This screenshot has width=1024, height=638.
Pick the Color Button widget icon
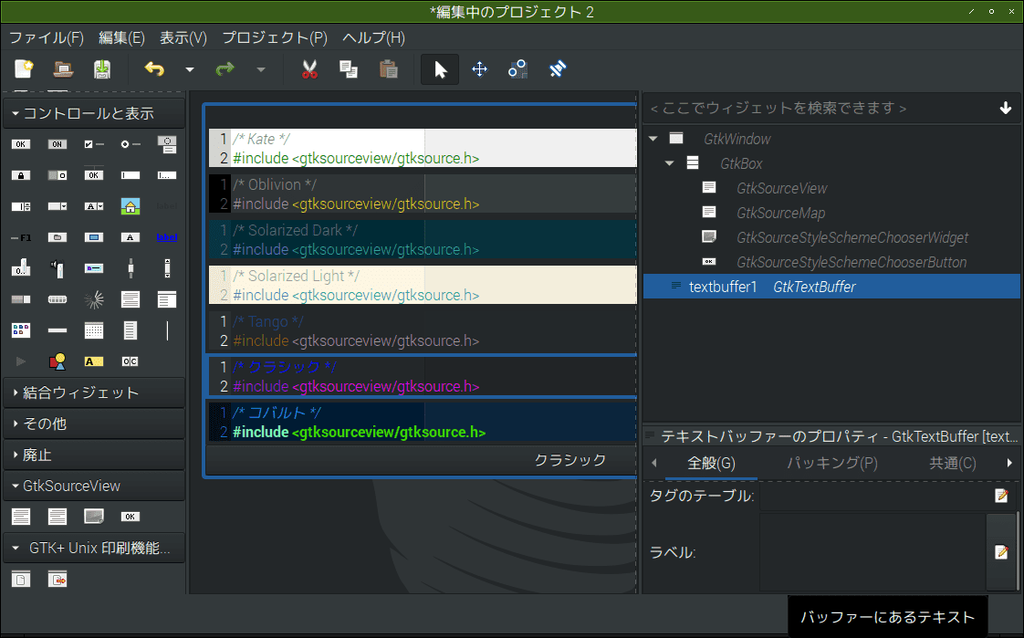tap(94, 237)
